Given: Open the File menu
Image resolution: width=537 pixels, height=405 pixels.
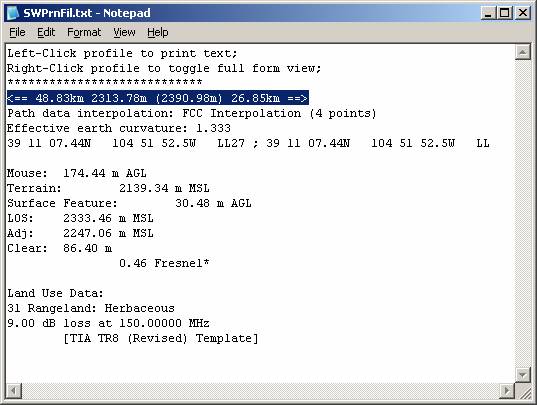Looking at the screenshot, I should [x=17, y=33].
